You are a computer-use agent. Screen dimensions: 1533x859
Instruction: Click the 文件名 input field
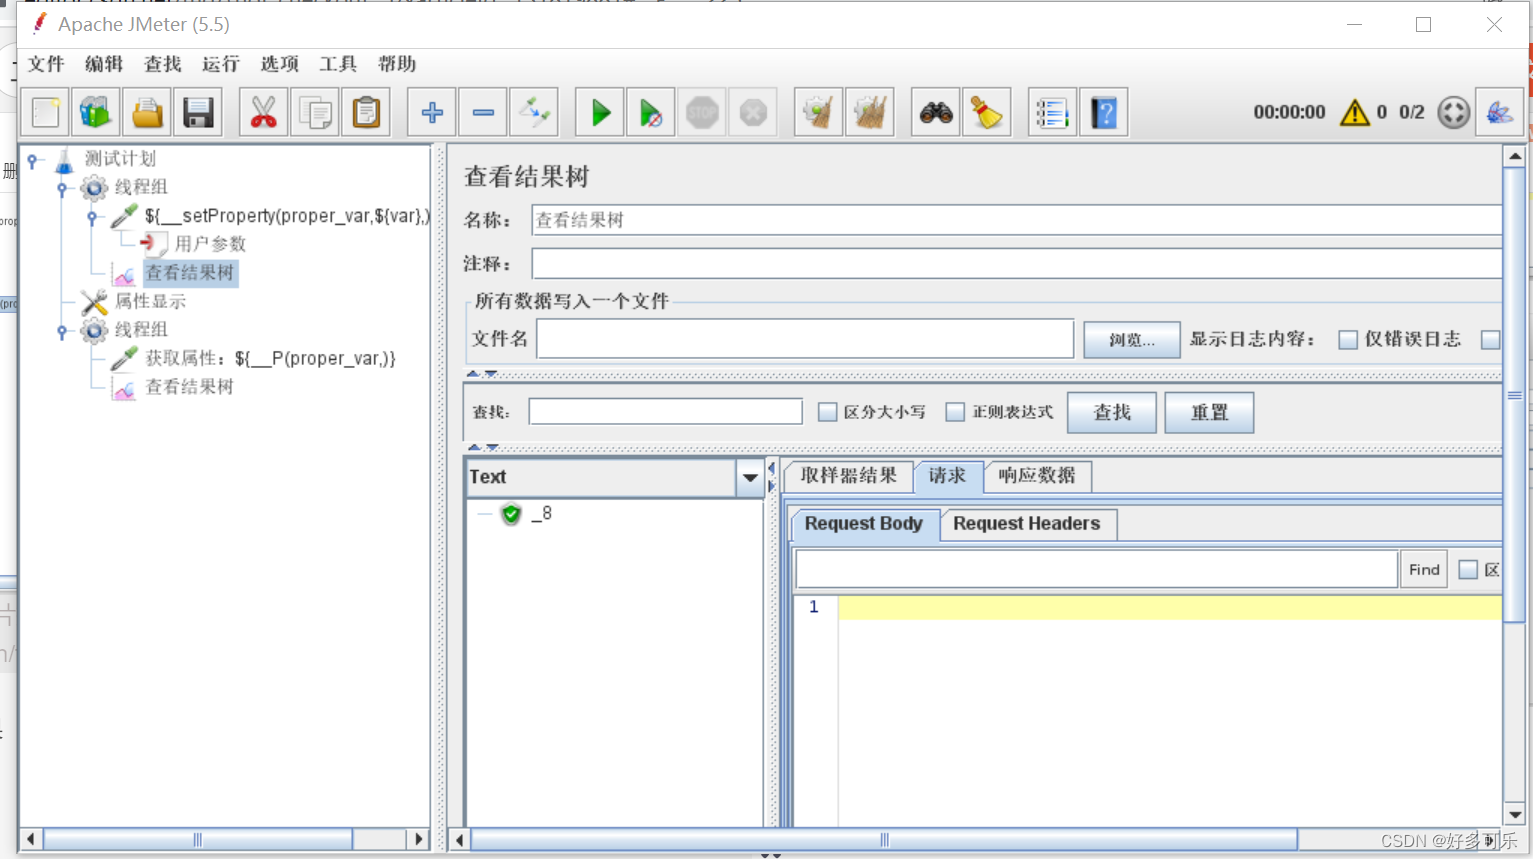(805, 339)
